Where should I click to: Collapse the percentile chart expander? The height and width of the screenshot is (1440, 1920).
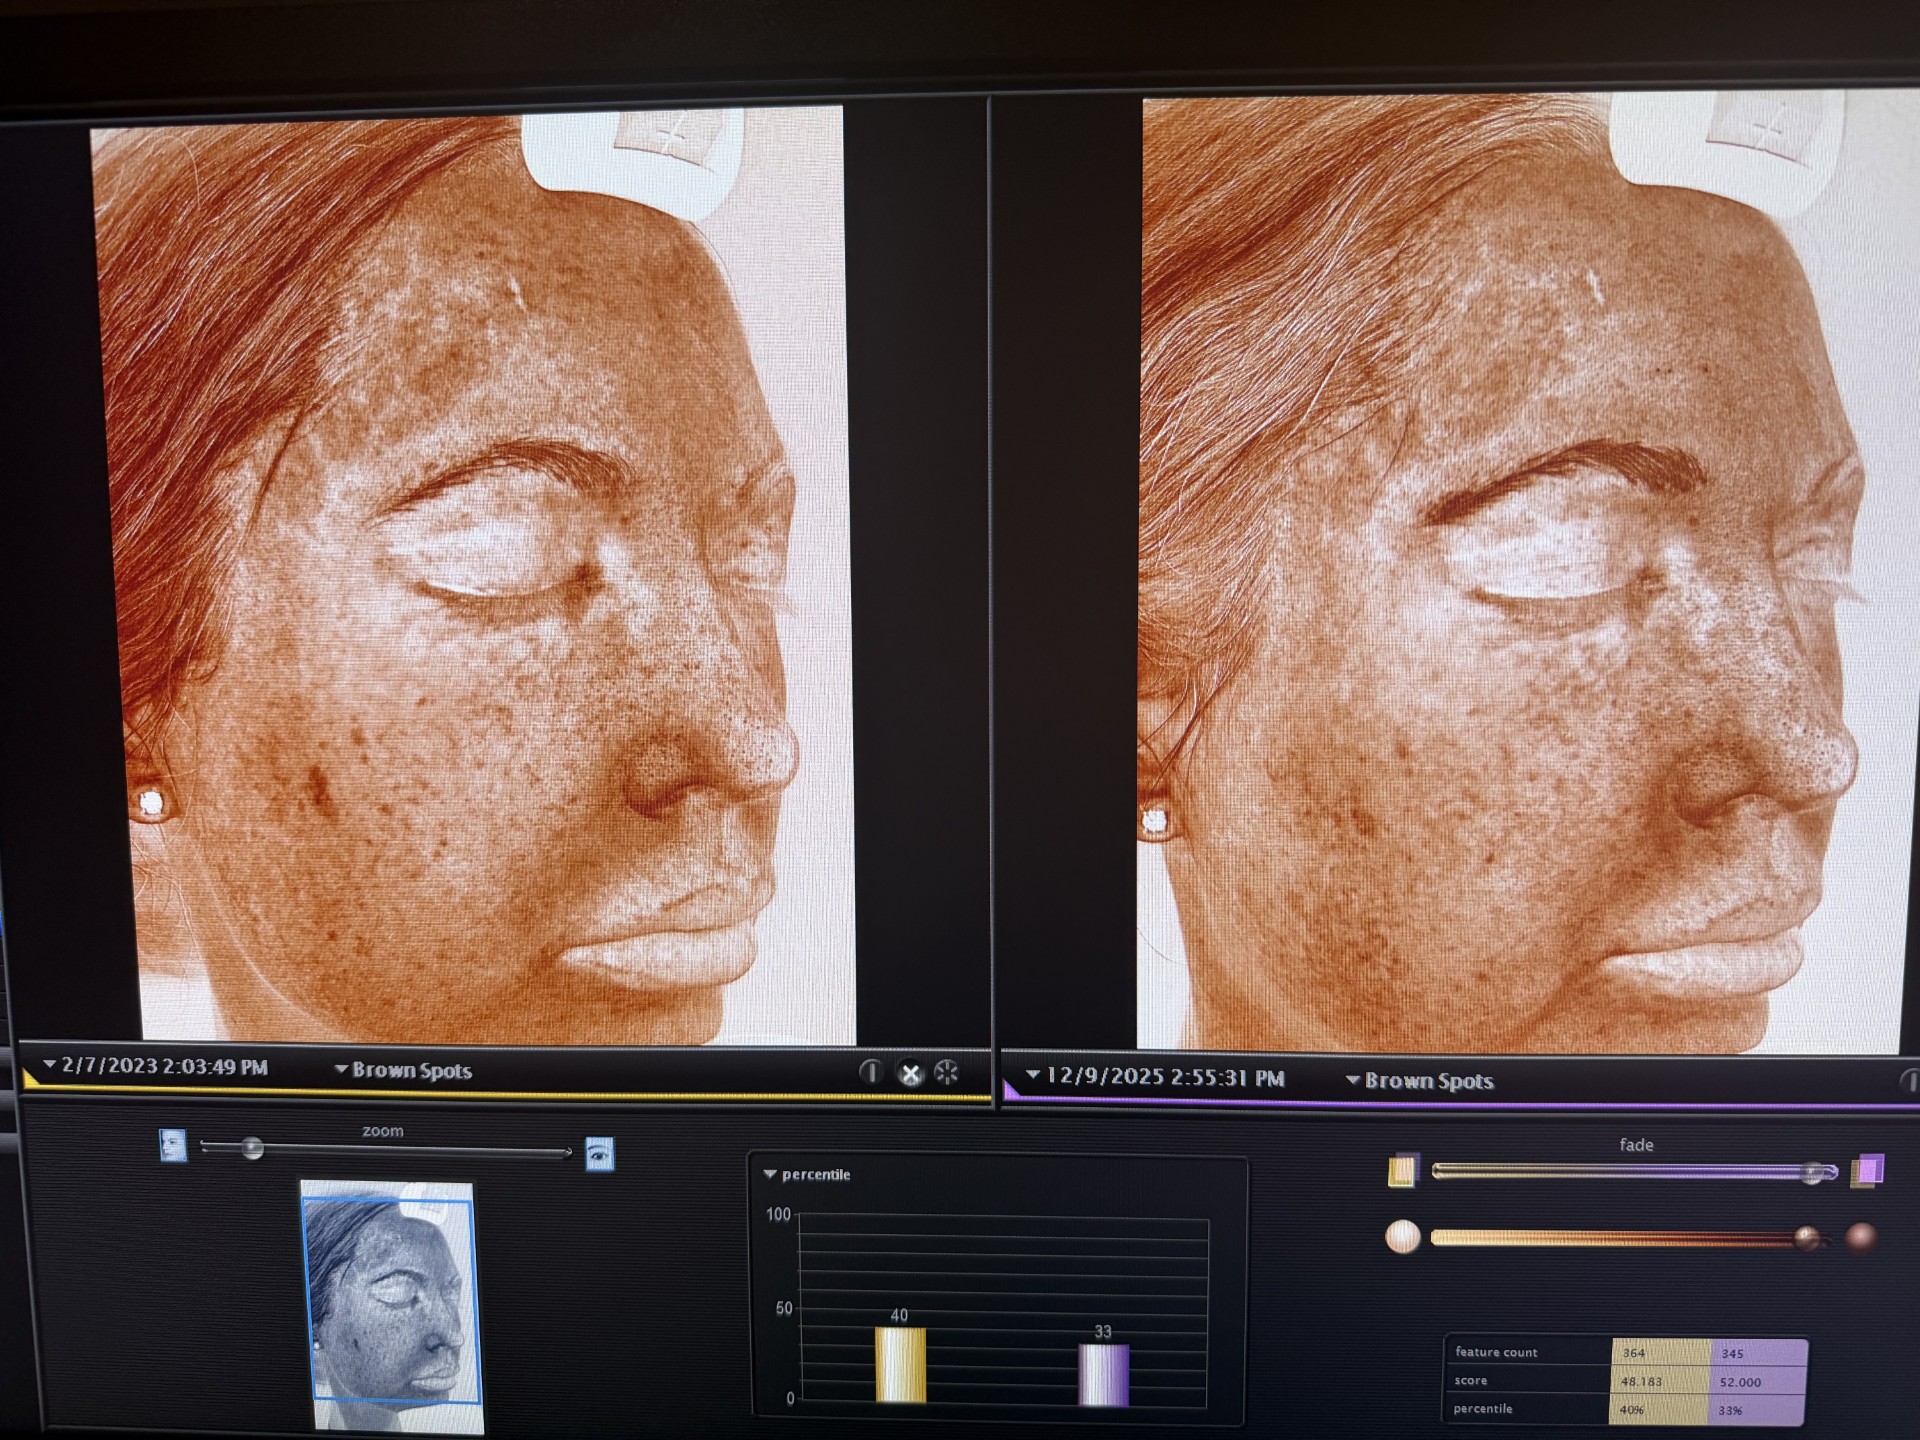click(x=770, y=1174)
